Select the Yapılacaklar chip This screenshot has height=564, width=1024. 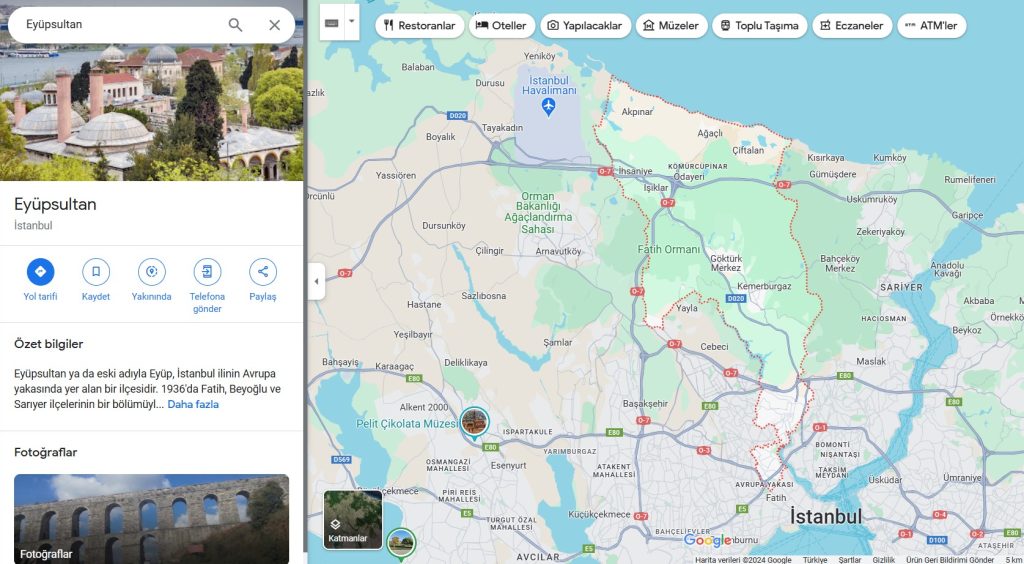585,26
